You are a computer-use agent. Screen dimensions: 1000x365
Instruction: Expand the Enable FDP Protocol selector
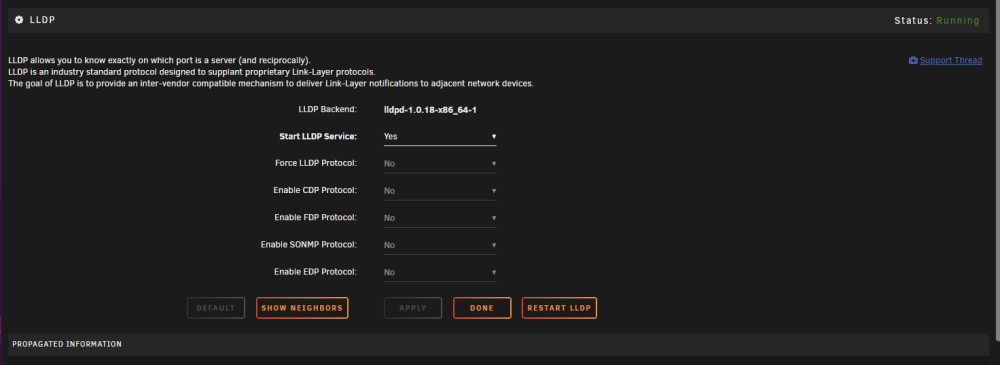coord(439,218)
